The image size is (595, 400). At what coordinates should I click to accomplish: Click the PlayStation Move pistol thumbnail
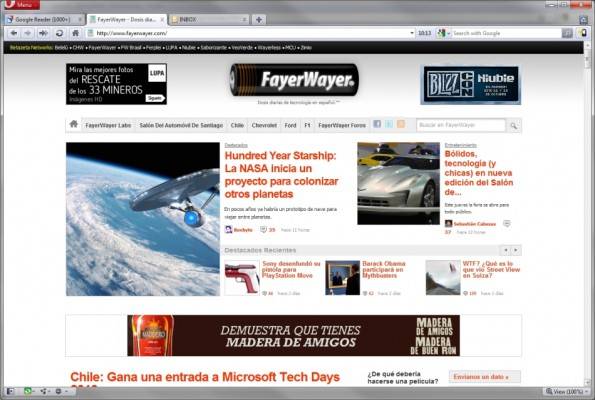point(242,278)
